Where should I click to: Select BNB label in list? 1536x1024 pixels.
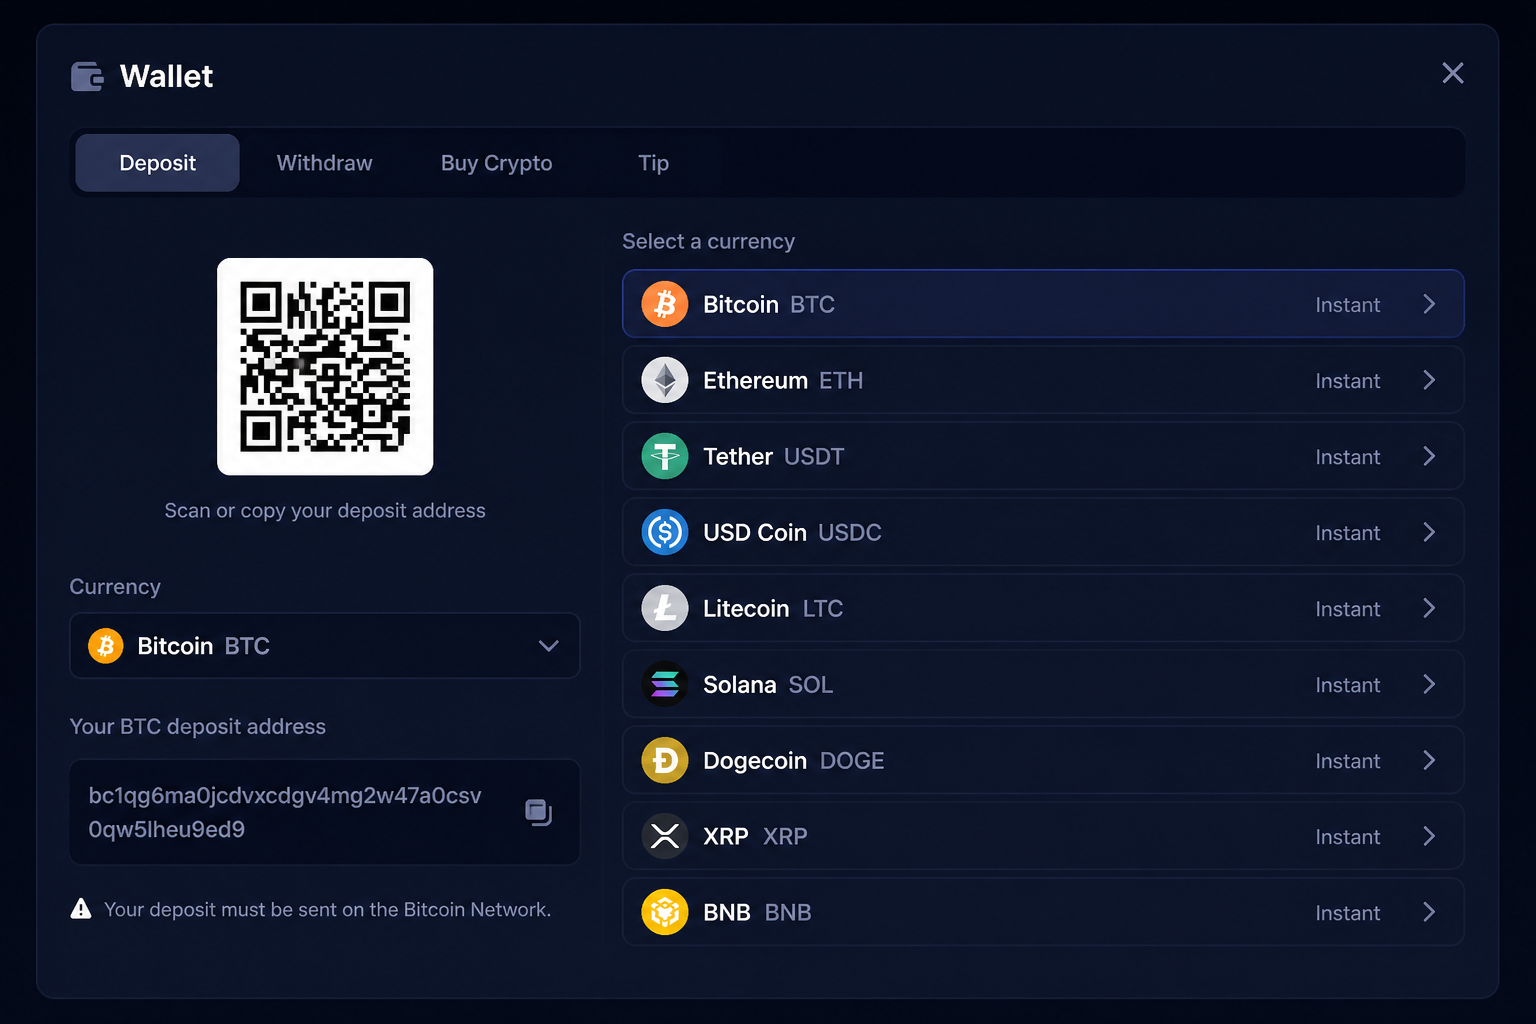click(x=757, y=912)
